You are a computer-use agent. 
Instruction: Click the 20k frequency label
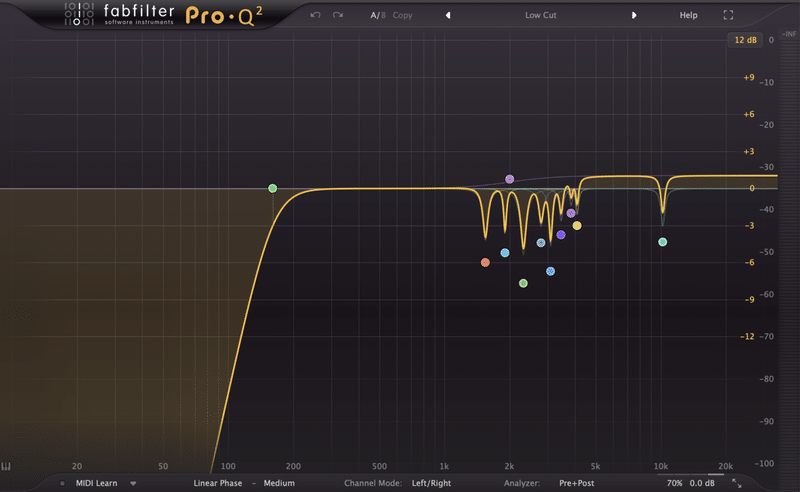click(726, 466)
